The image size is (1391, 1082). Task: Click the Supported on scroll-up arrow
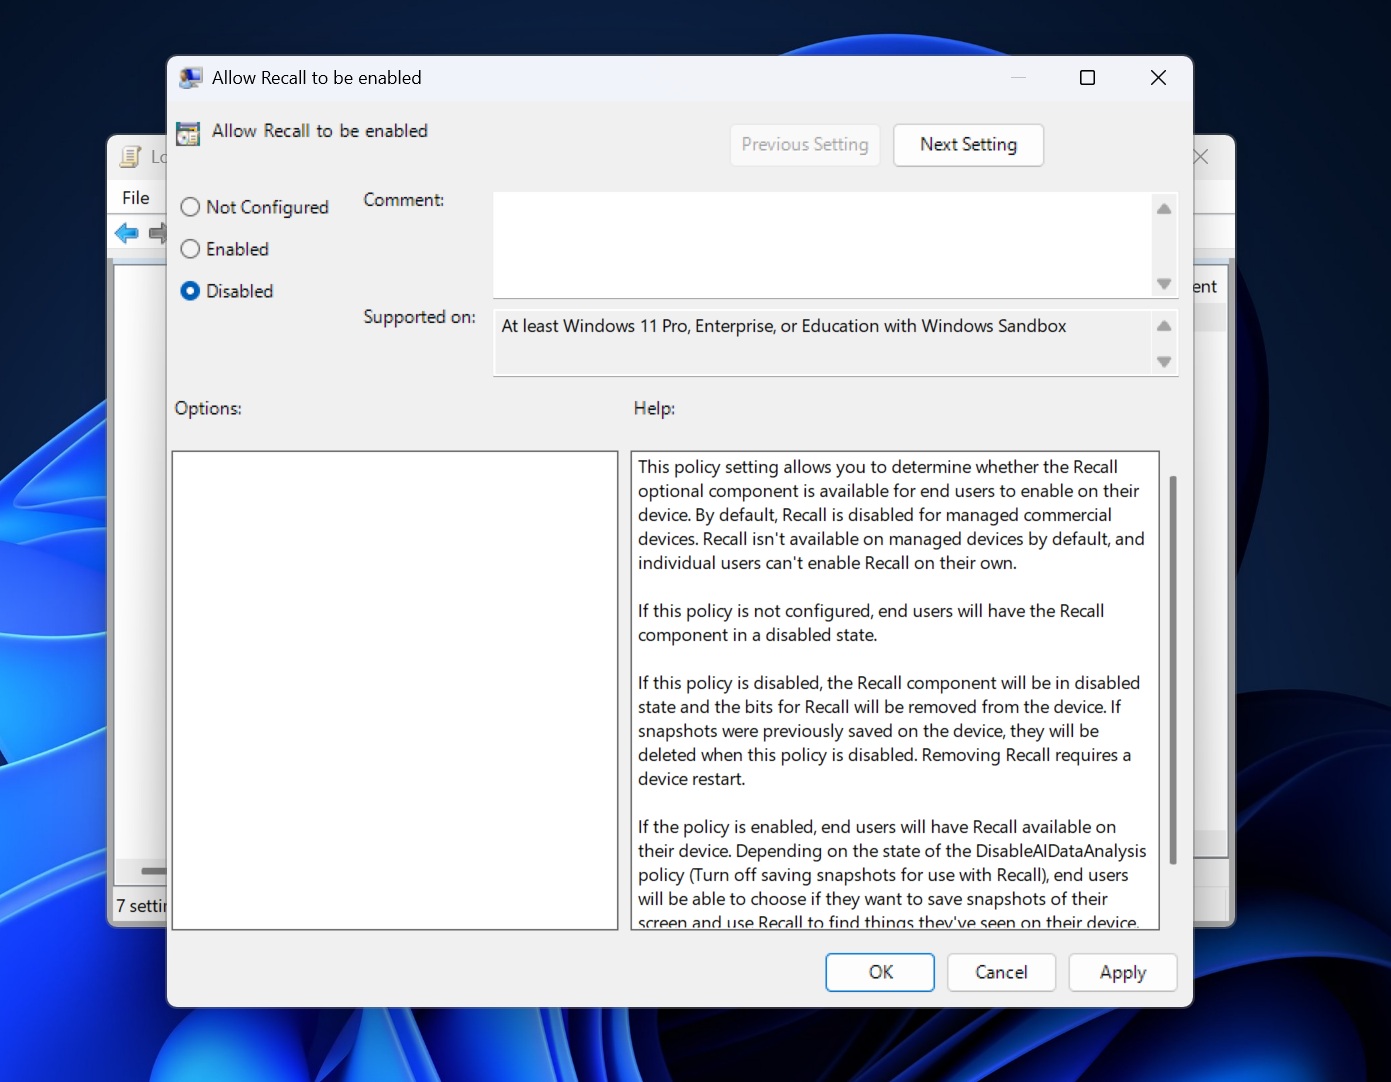pos(1163,325)
